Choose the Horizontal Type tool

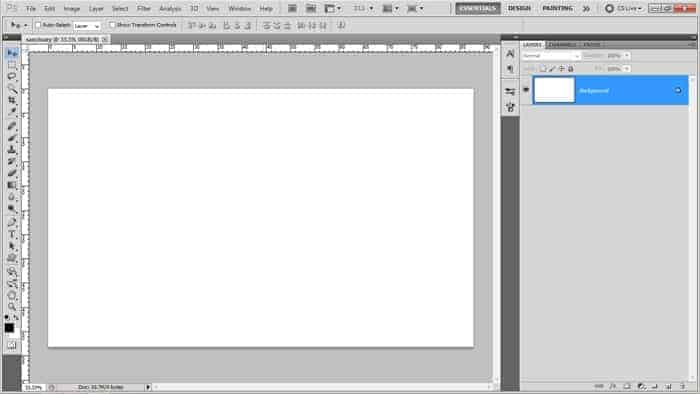pos(12,235)
